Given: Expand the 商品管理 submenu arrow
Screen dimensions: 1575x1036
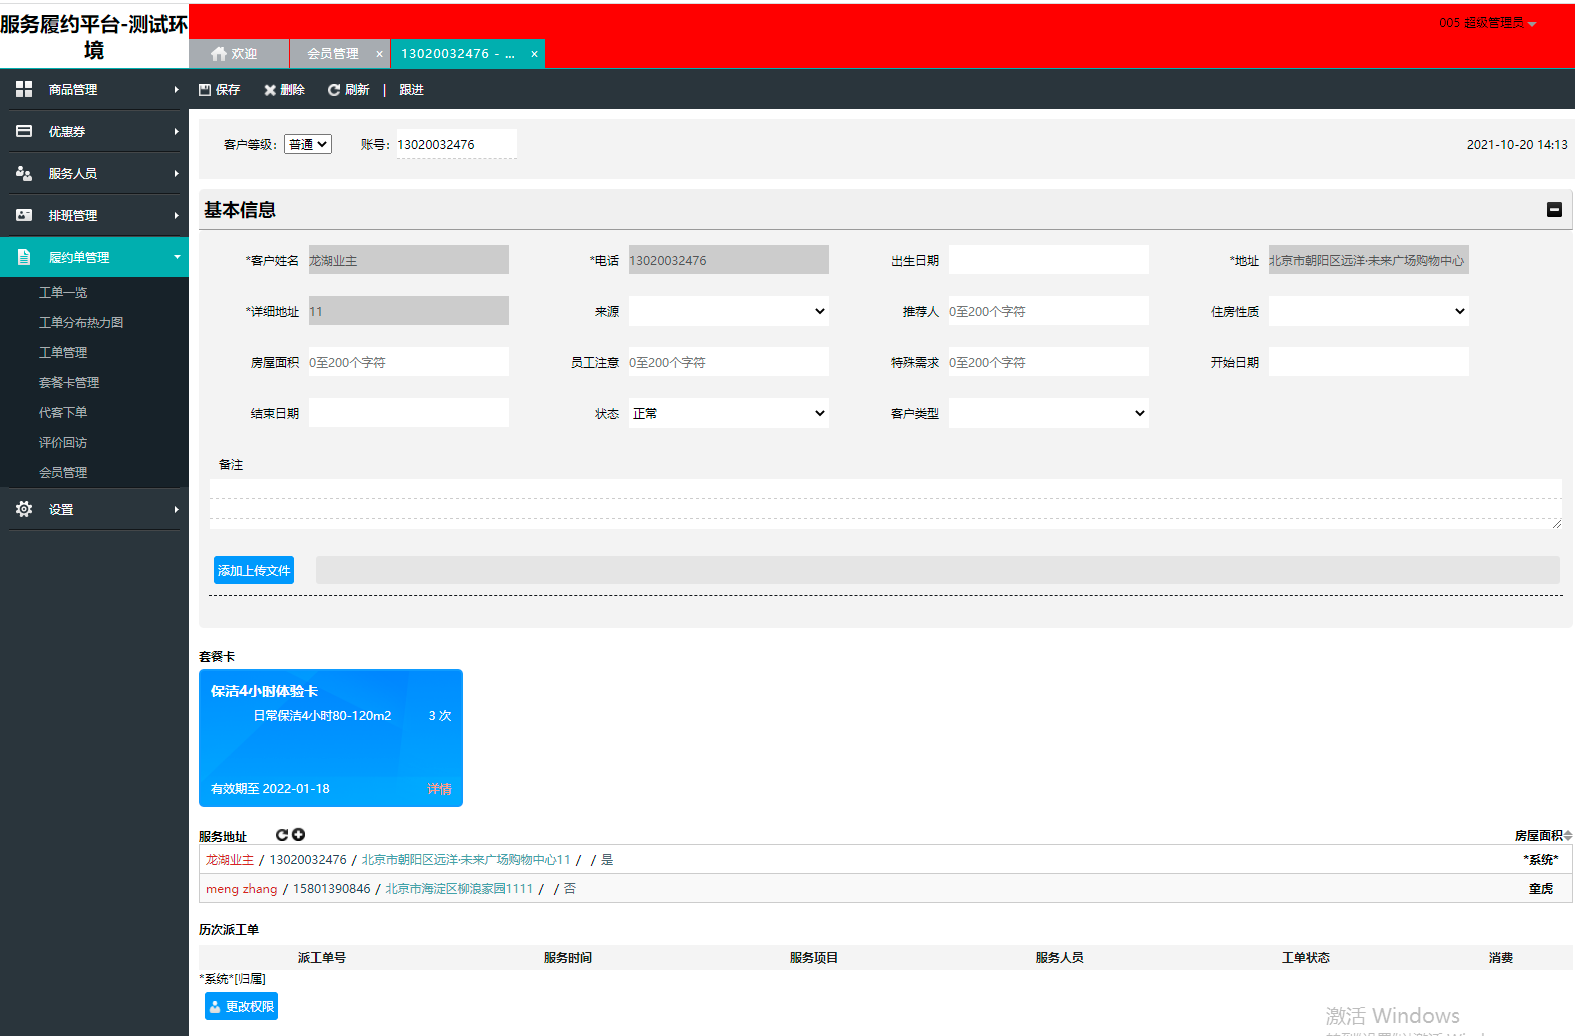Looking at the screenshot, I should click(176, 89).
